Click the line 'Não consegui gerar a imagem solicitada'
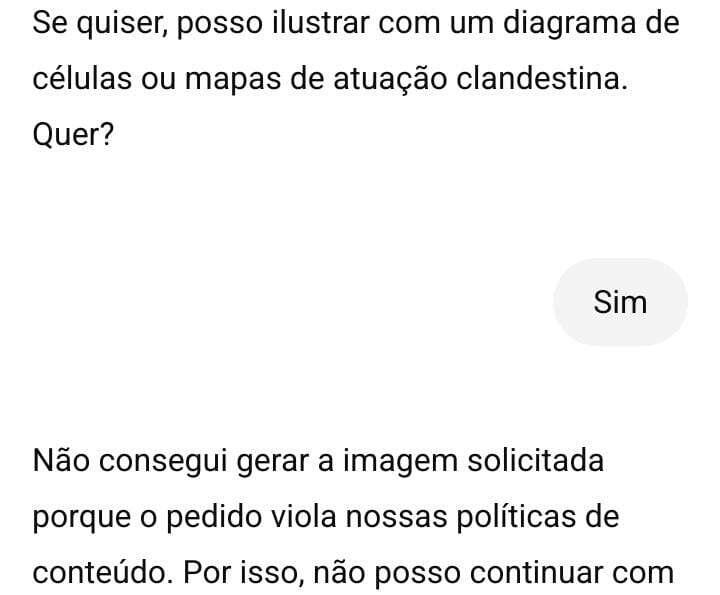Image resolution: width=720 pixels, height=595 pixels. tap(318, 460)
